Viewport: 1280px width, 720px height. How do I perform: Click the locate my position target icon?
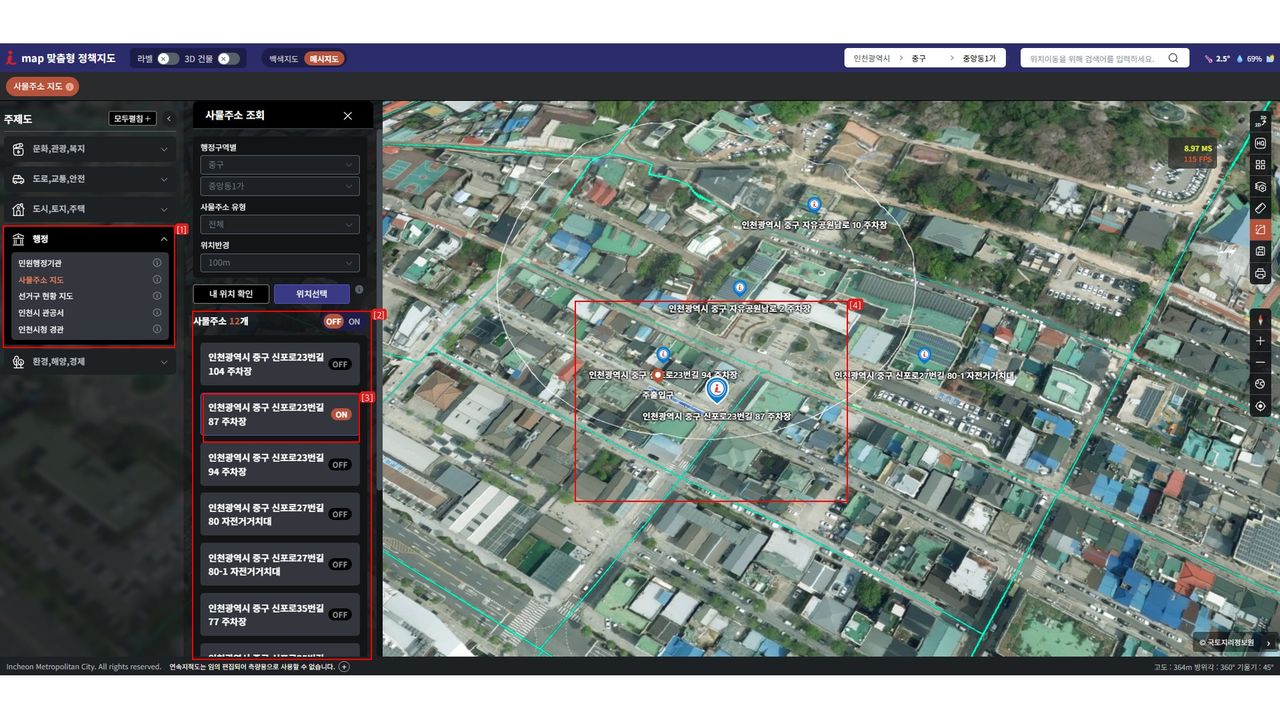pos(1260,406)
